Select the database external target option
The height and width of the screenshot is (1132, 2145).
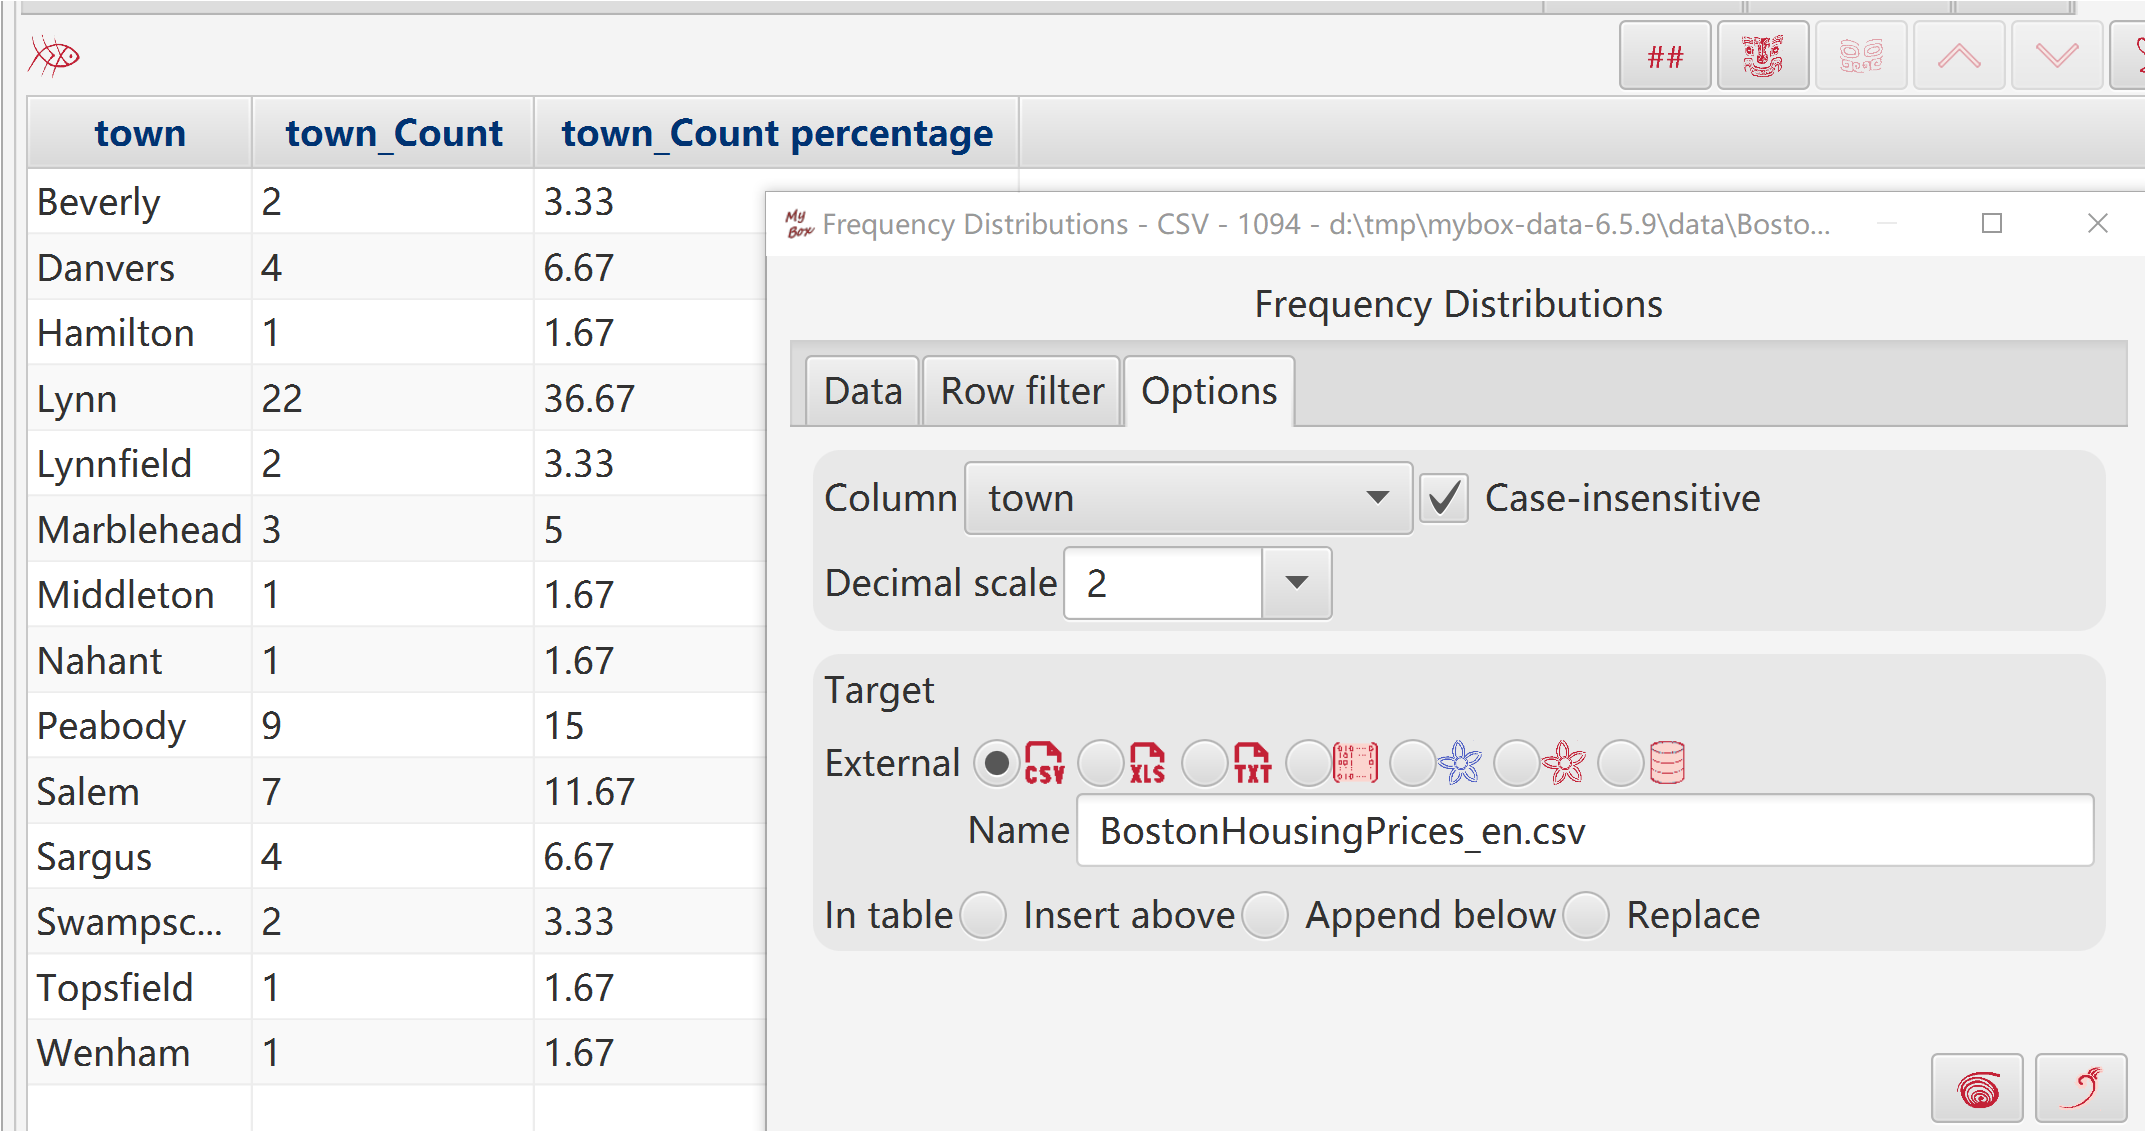pos(1621,764)
